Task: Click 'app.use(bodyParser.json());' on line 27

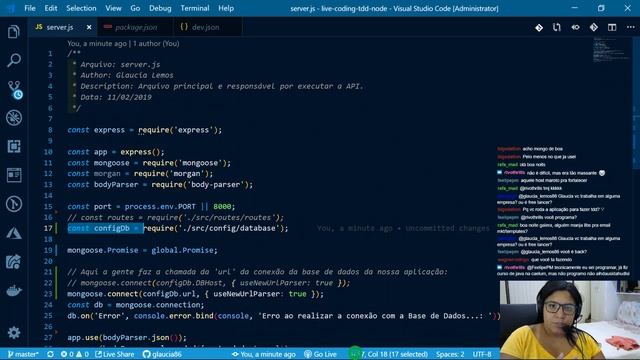Action: pos(127,338)
